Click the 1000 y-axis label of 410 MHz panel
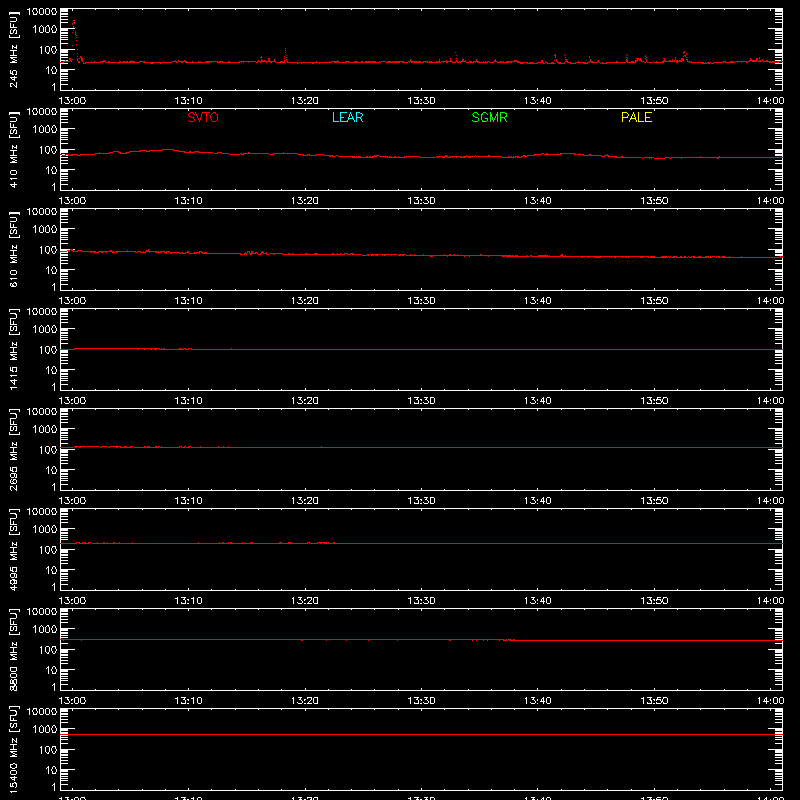Viewport: 800px width, 800px height. coord(45,130)
